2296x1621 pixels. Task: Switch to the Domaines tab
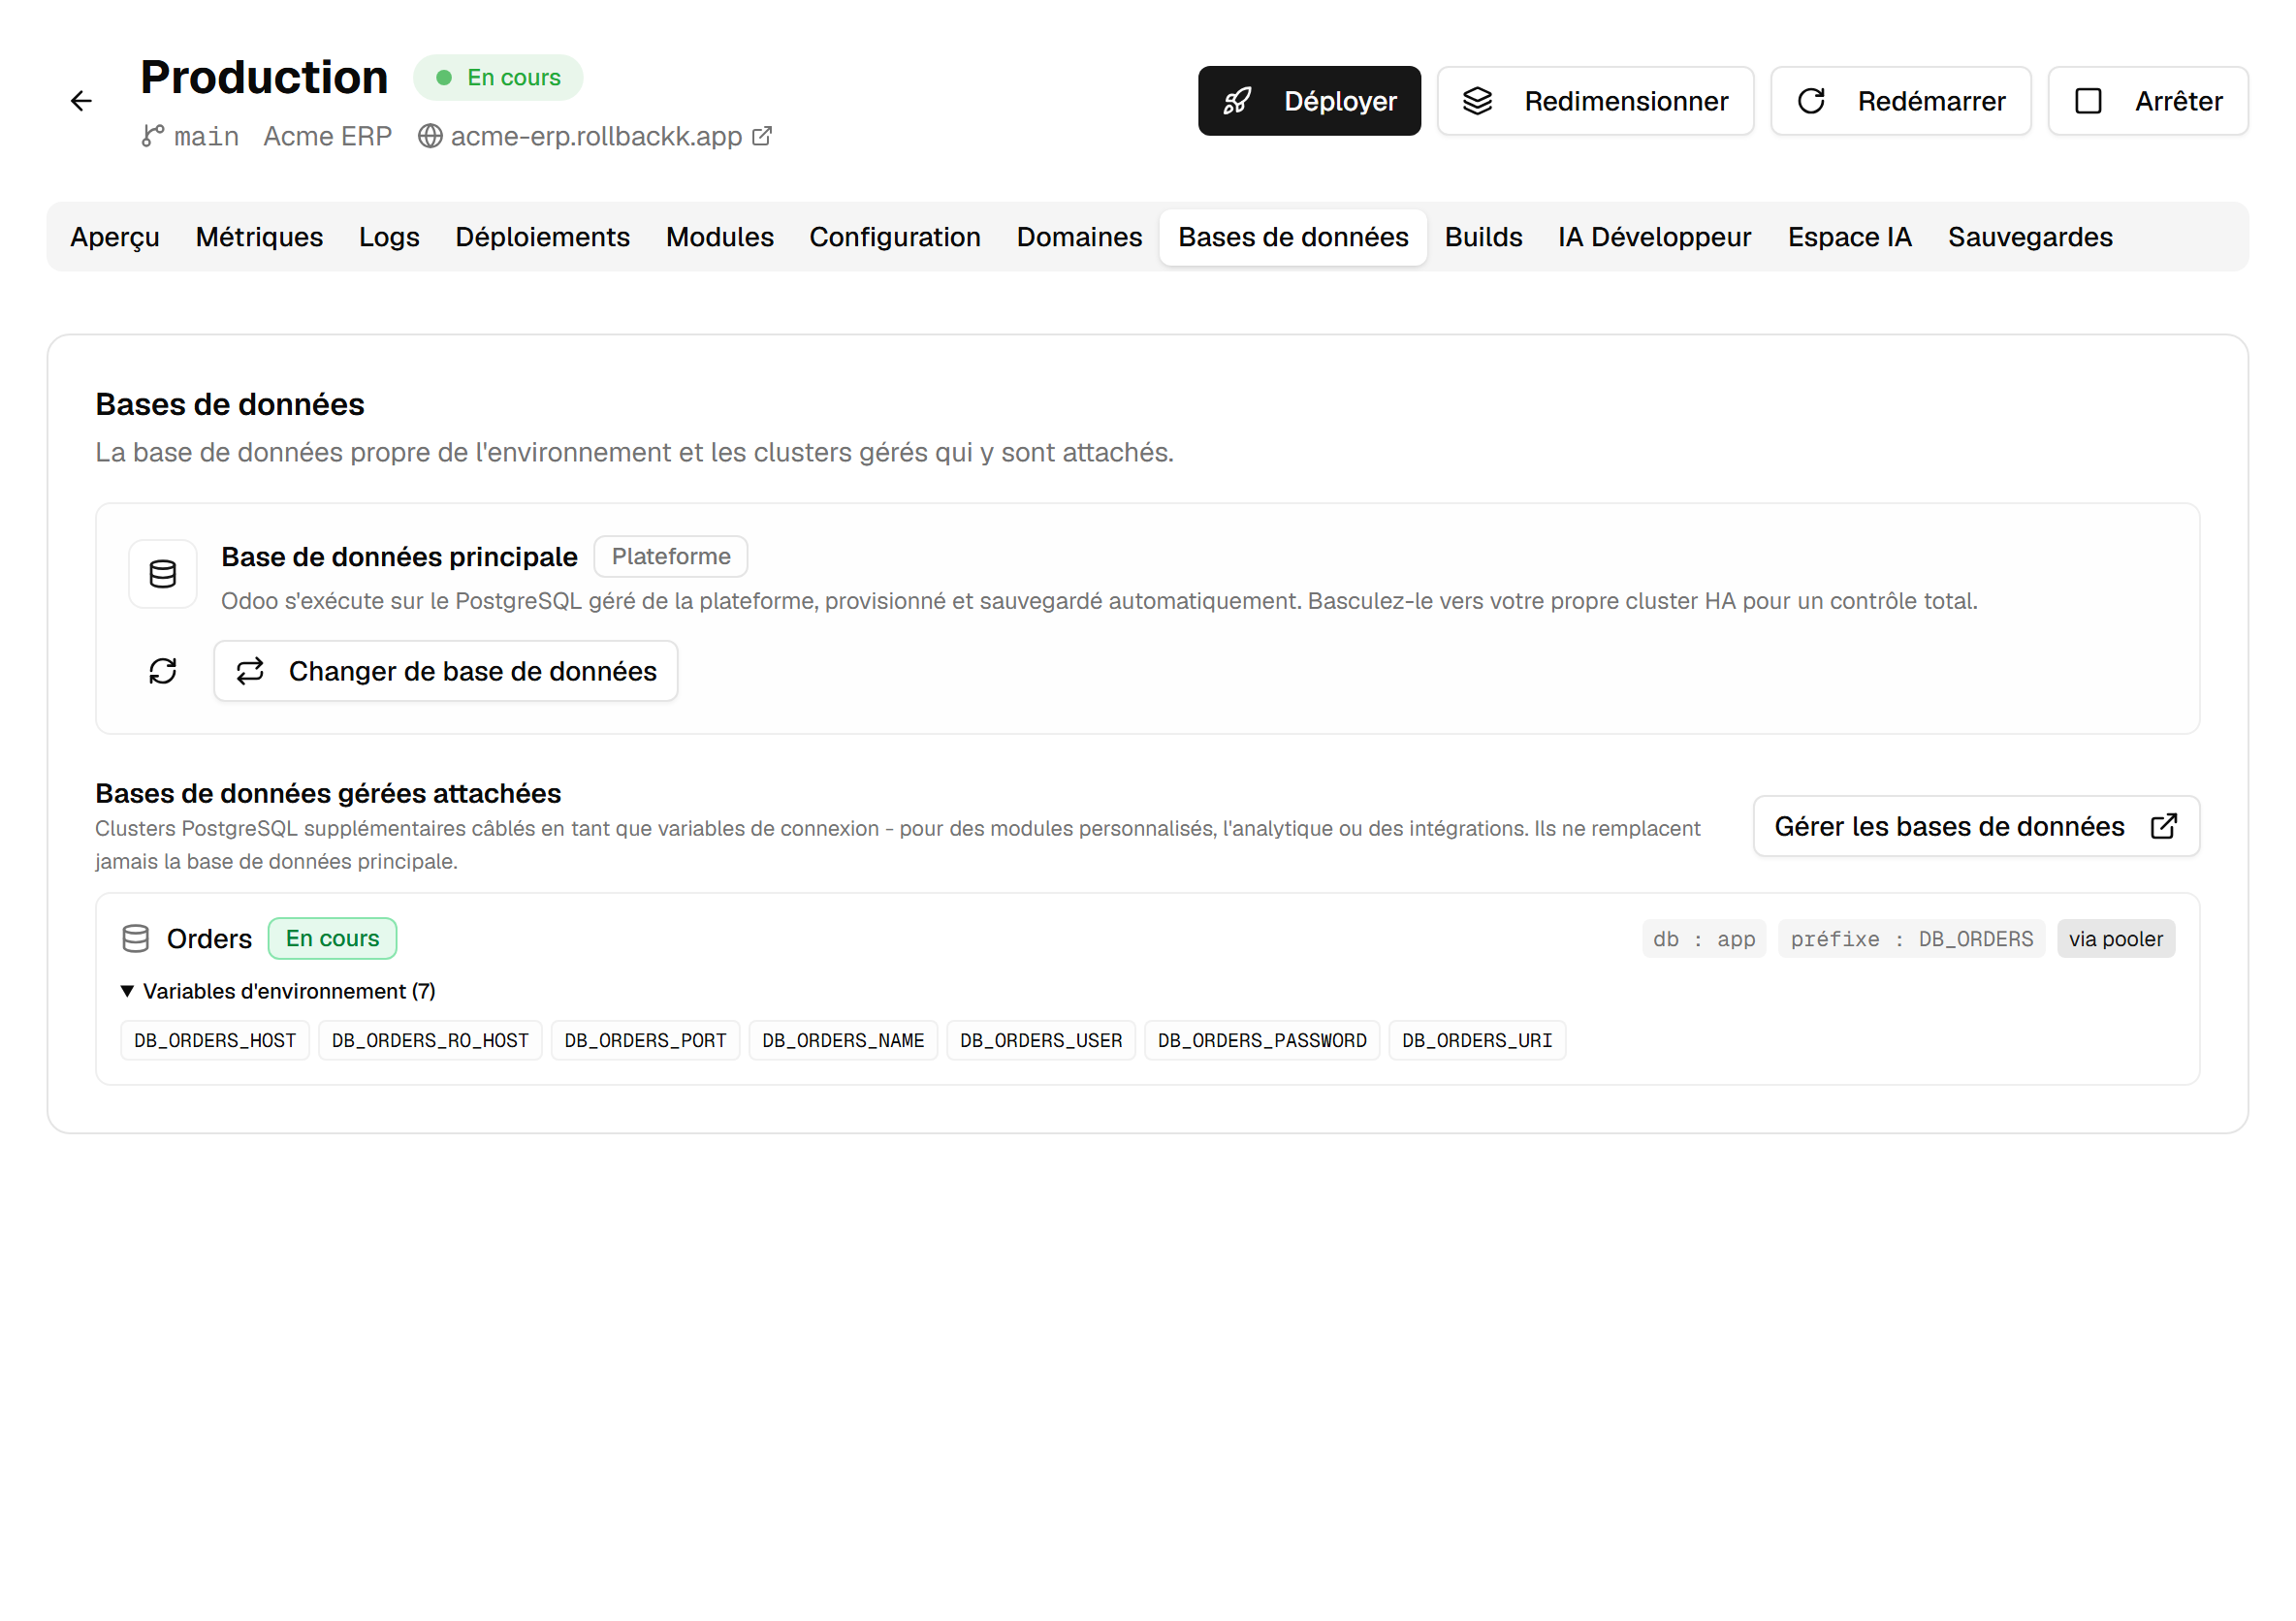[x=1079, y=237]
